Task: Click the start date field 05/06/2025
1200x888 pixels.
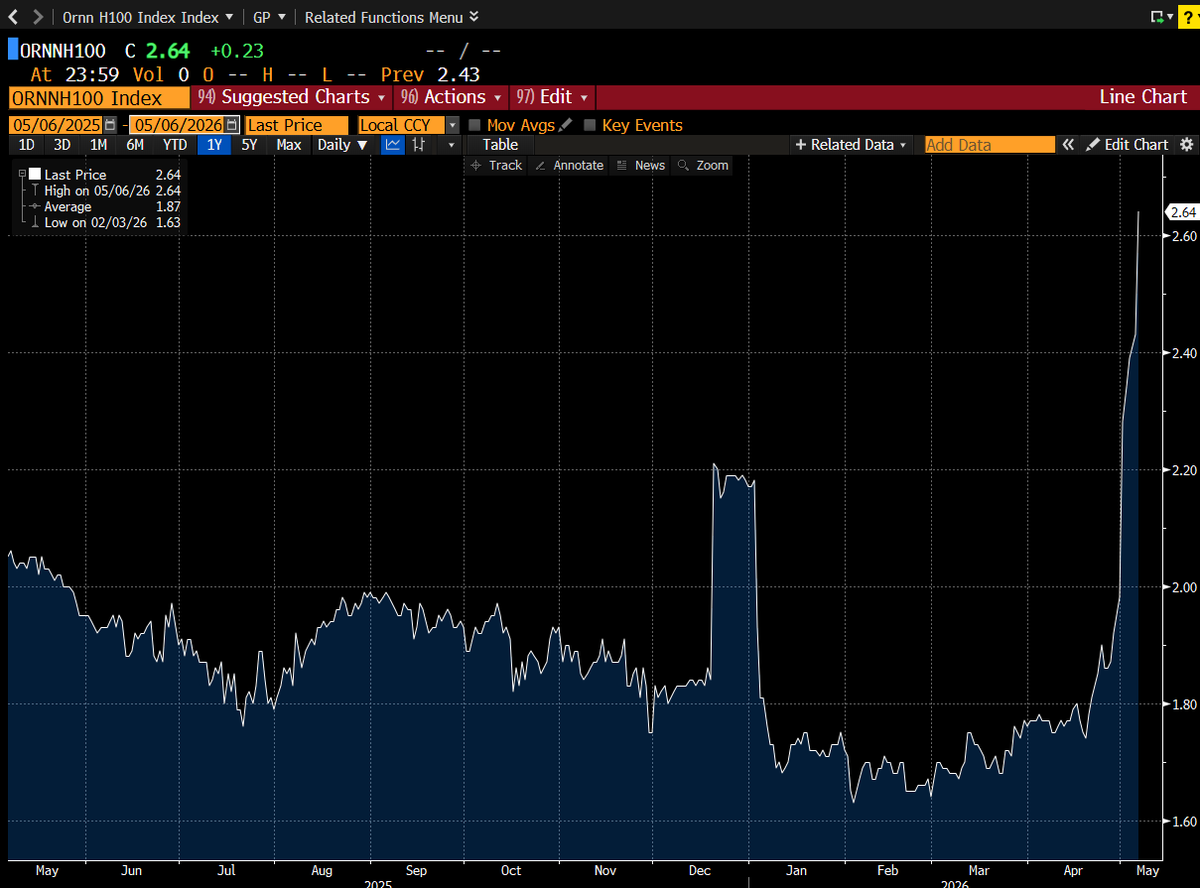Action: click(56, 125)
